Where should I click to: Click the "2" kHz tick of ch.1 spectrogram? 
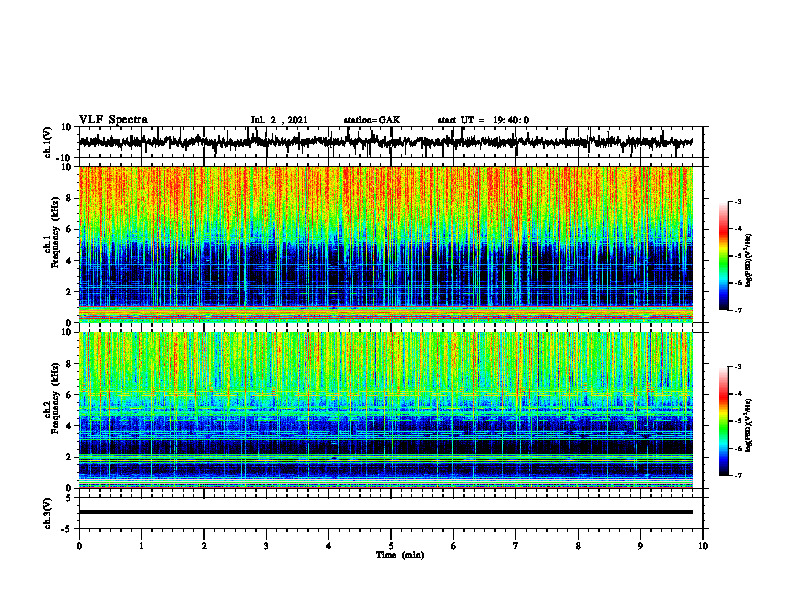point(70,292)
